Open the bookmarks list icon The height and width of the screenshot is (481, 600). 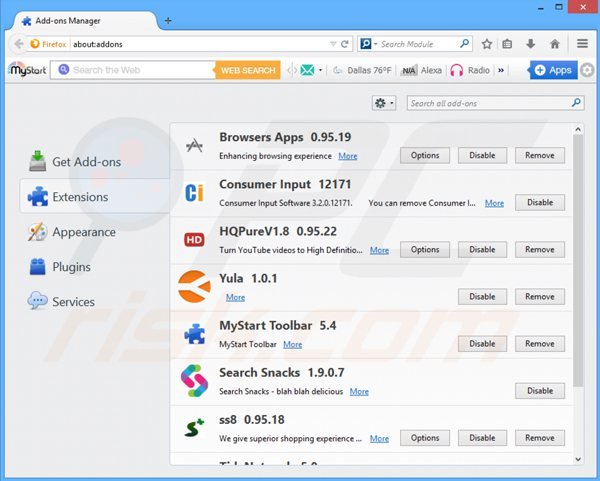[x=507, y=44]
